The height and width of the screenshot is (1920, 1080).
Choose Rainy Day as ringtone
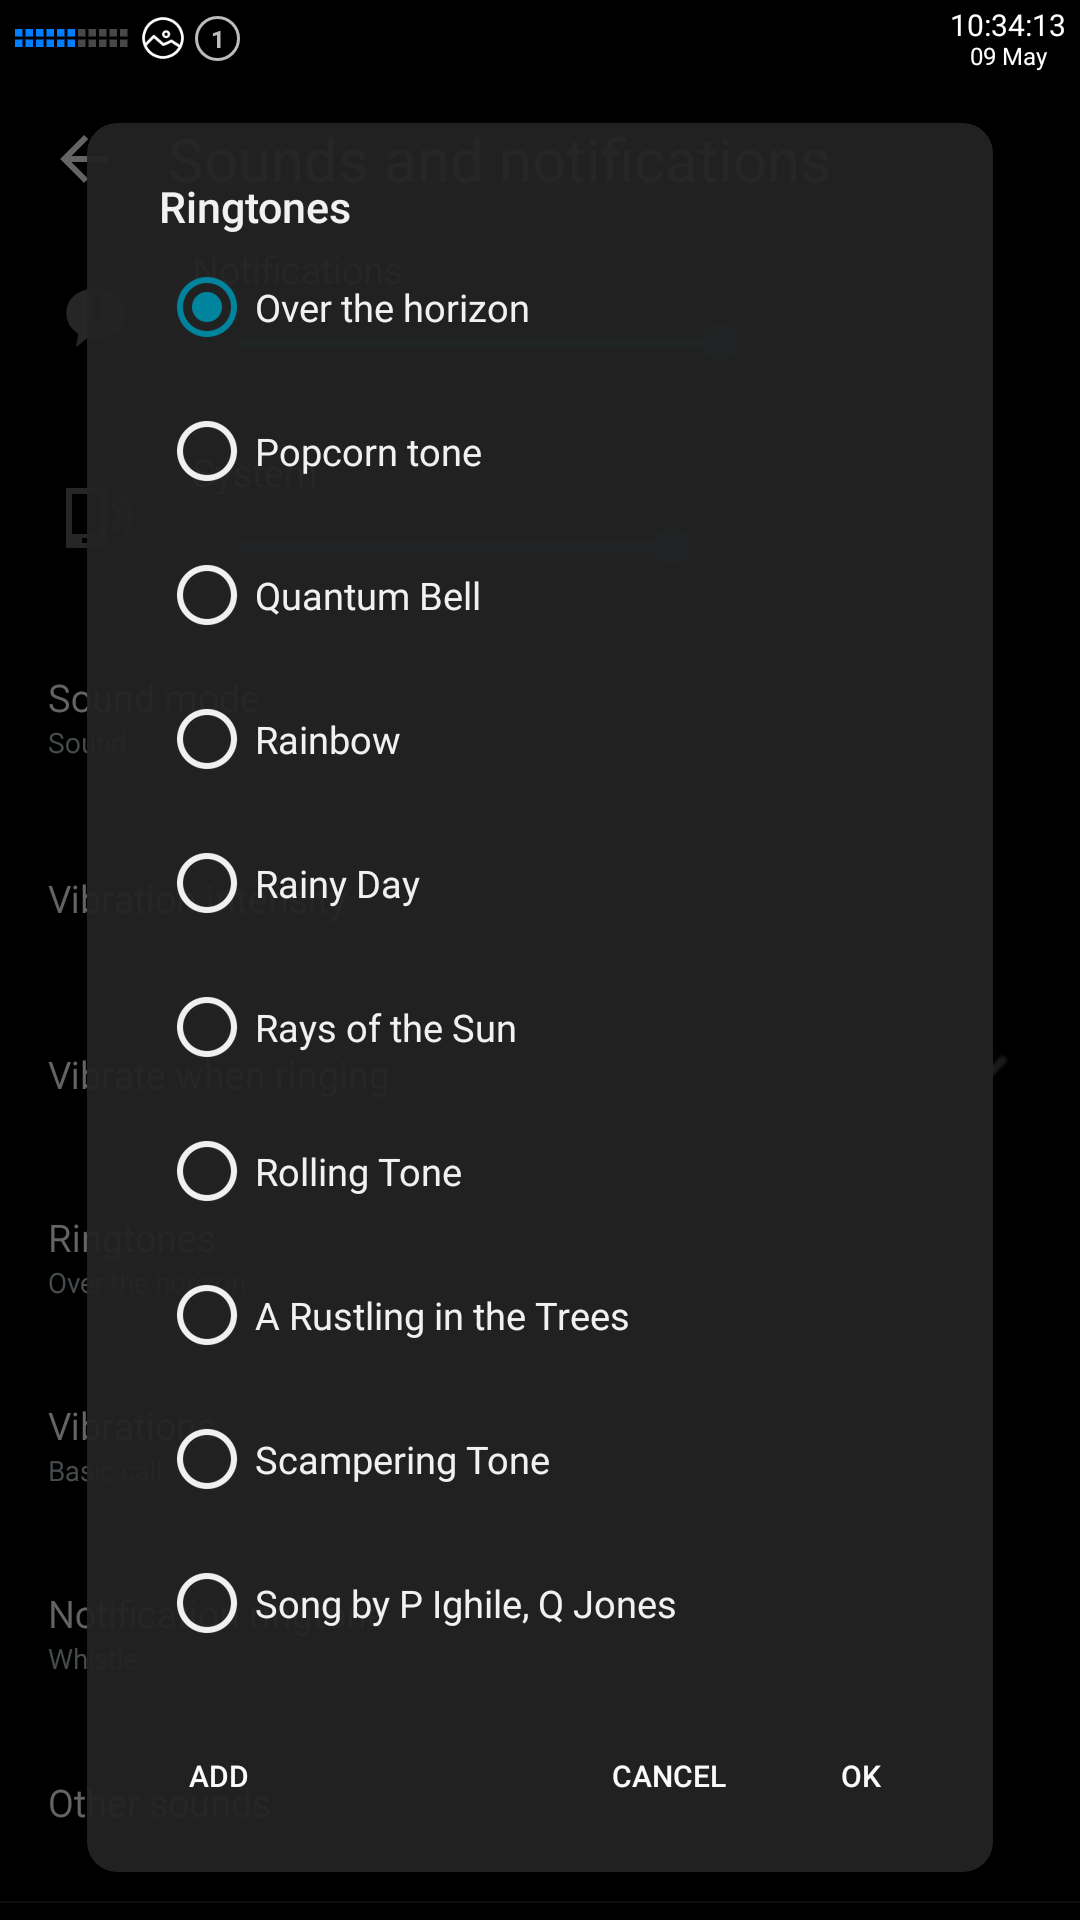tap(207, 884)
